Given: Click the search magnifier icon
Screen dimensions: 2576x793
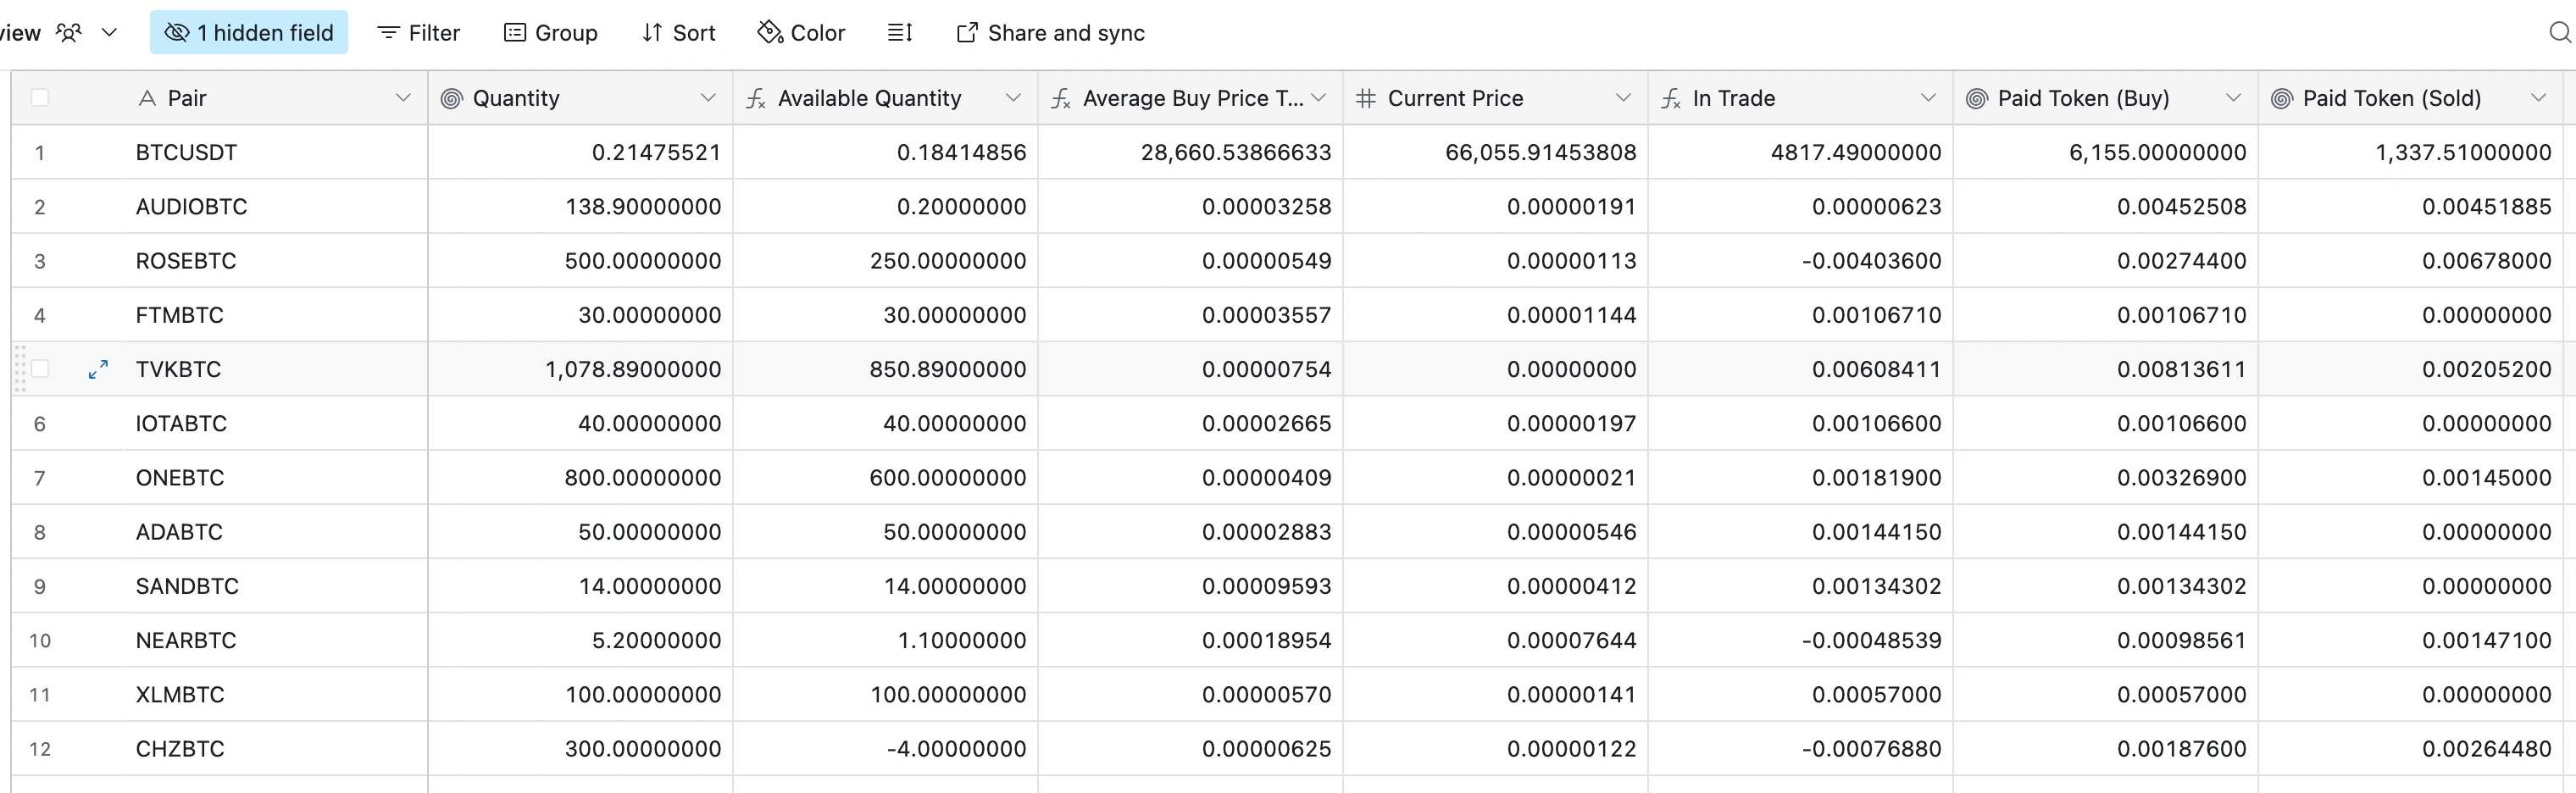Looking at the screenshot, I should point(2559,33).
